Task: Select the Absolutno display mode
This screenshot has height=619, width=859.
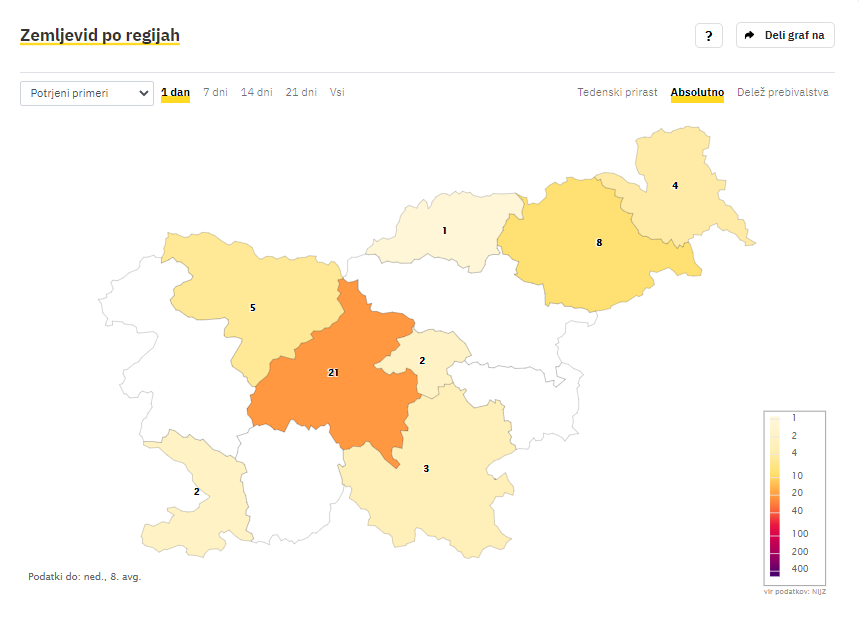Action: (x=697, y=93)
